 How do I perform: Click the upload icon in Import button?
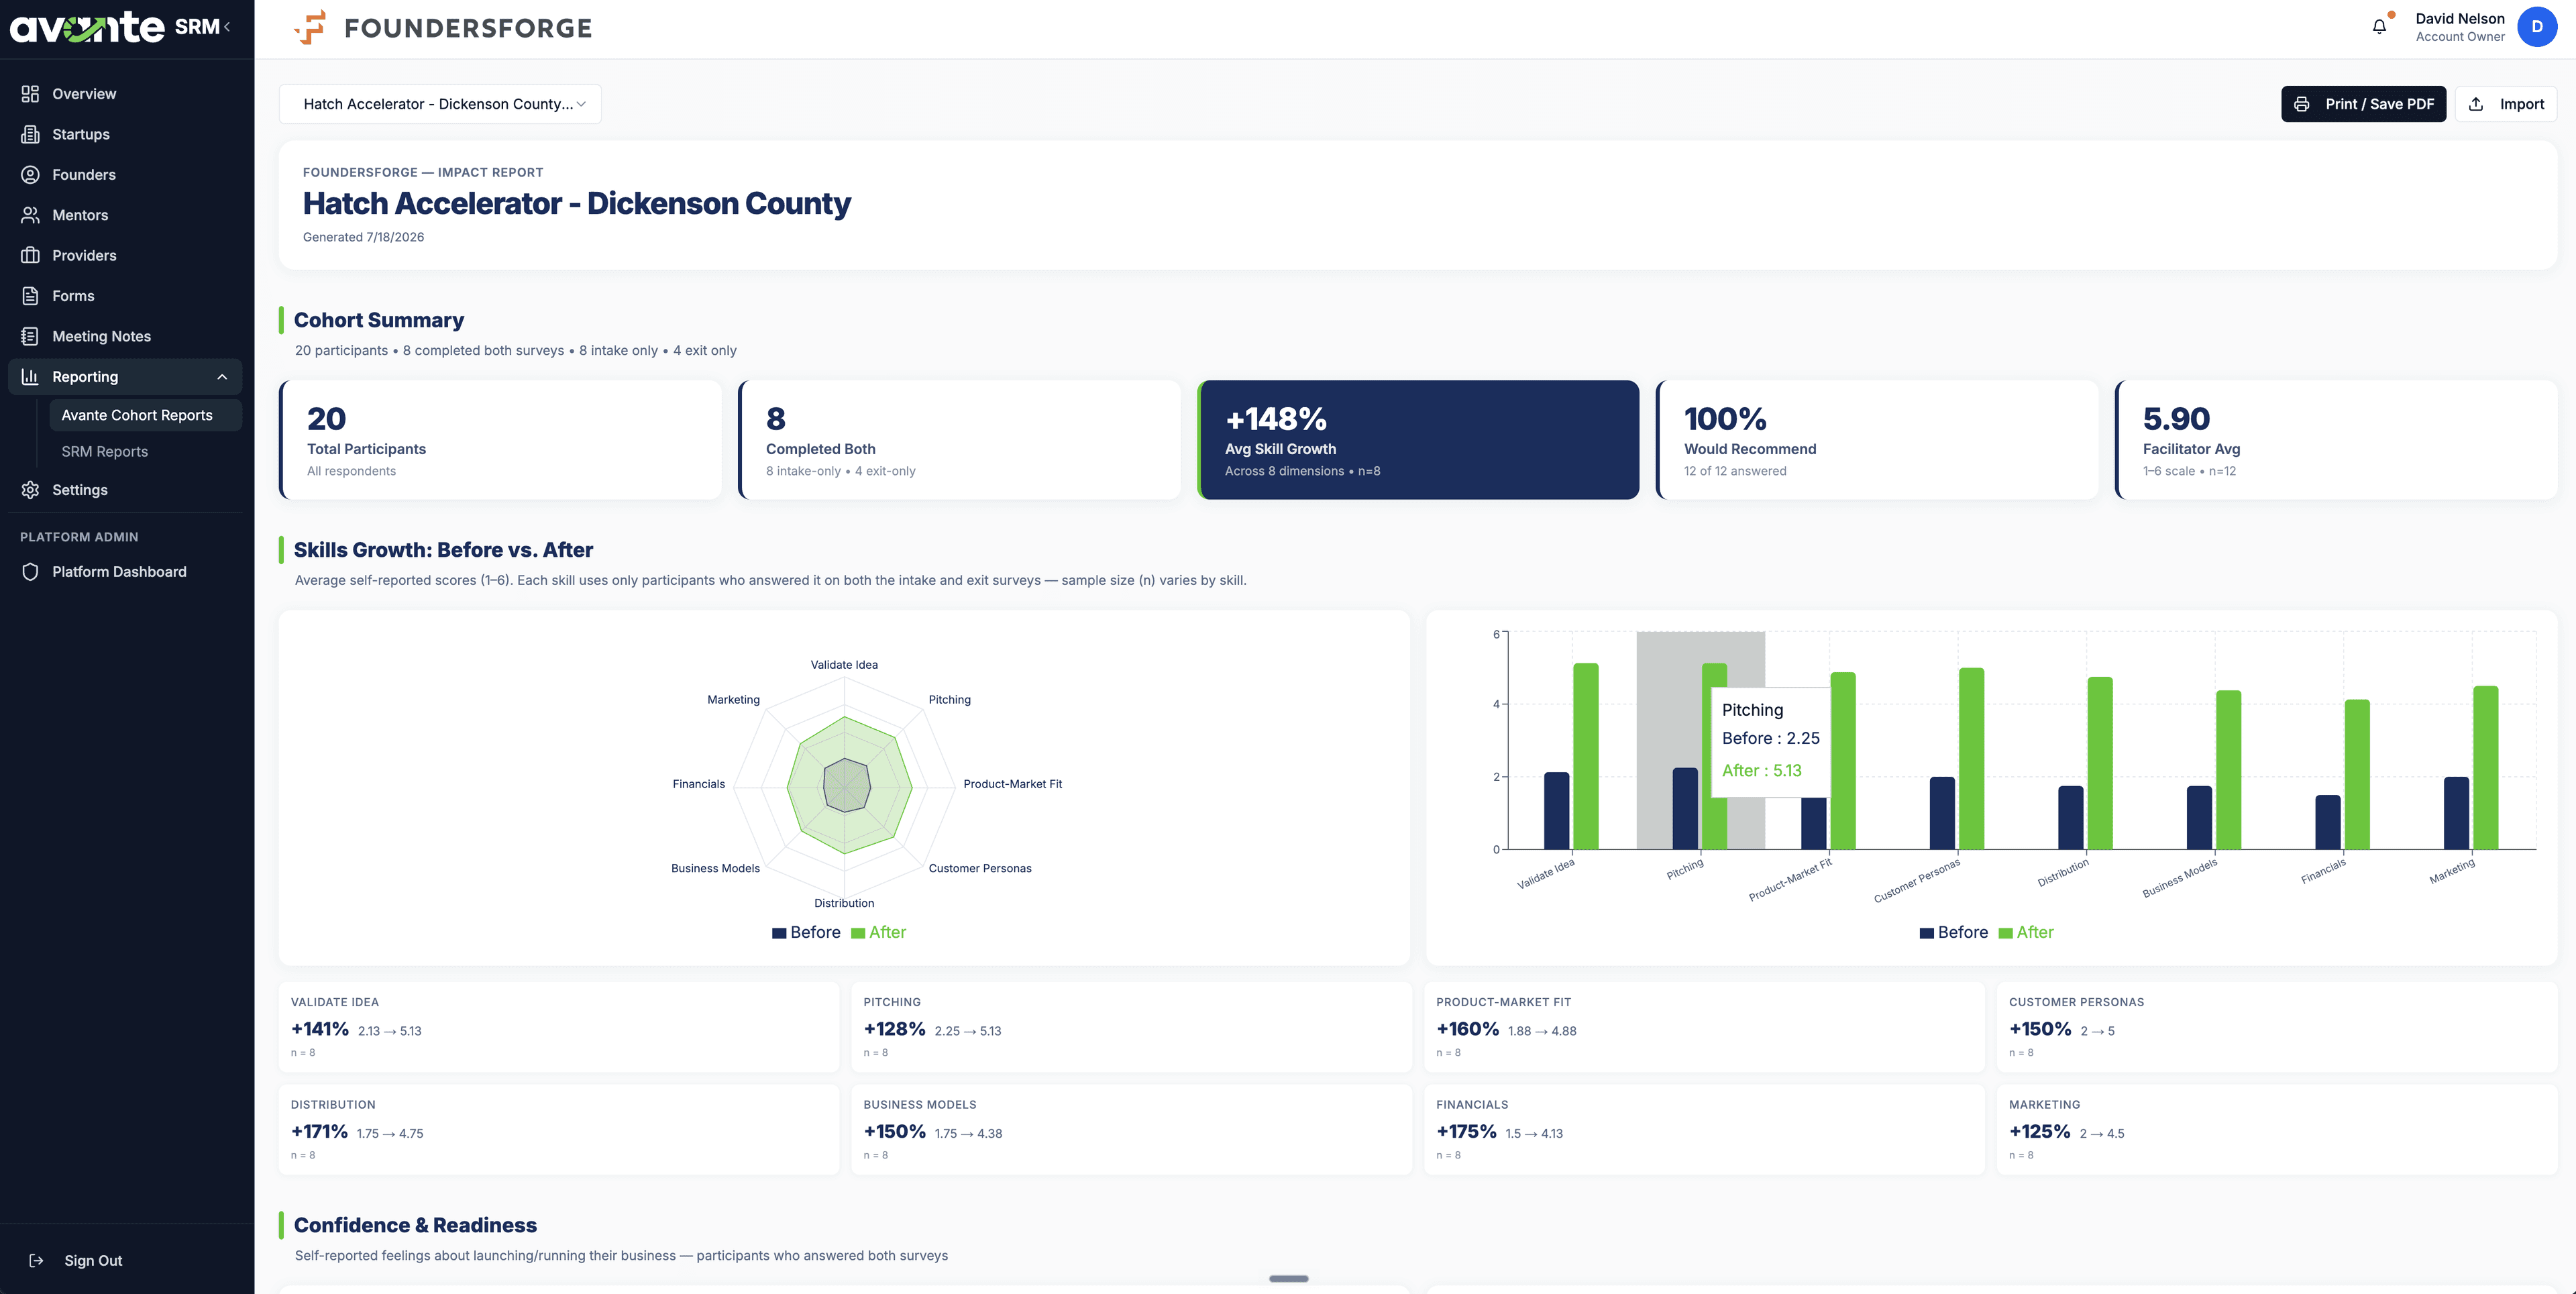click(2476, 104)
